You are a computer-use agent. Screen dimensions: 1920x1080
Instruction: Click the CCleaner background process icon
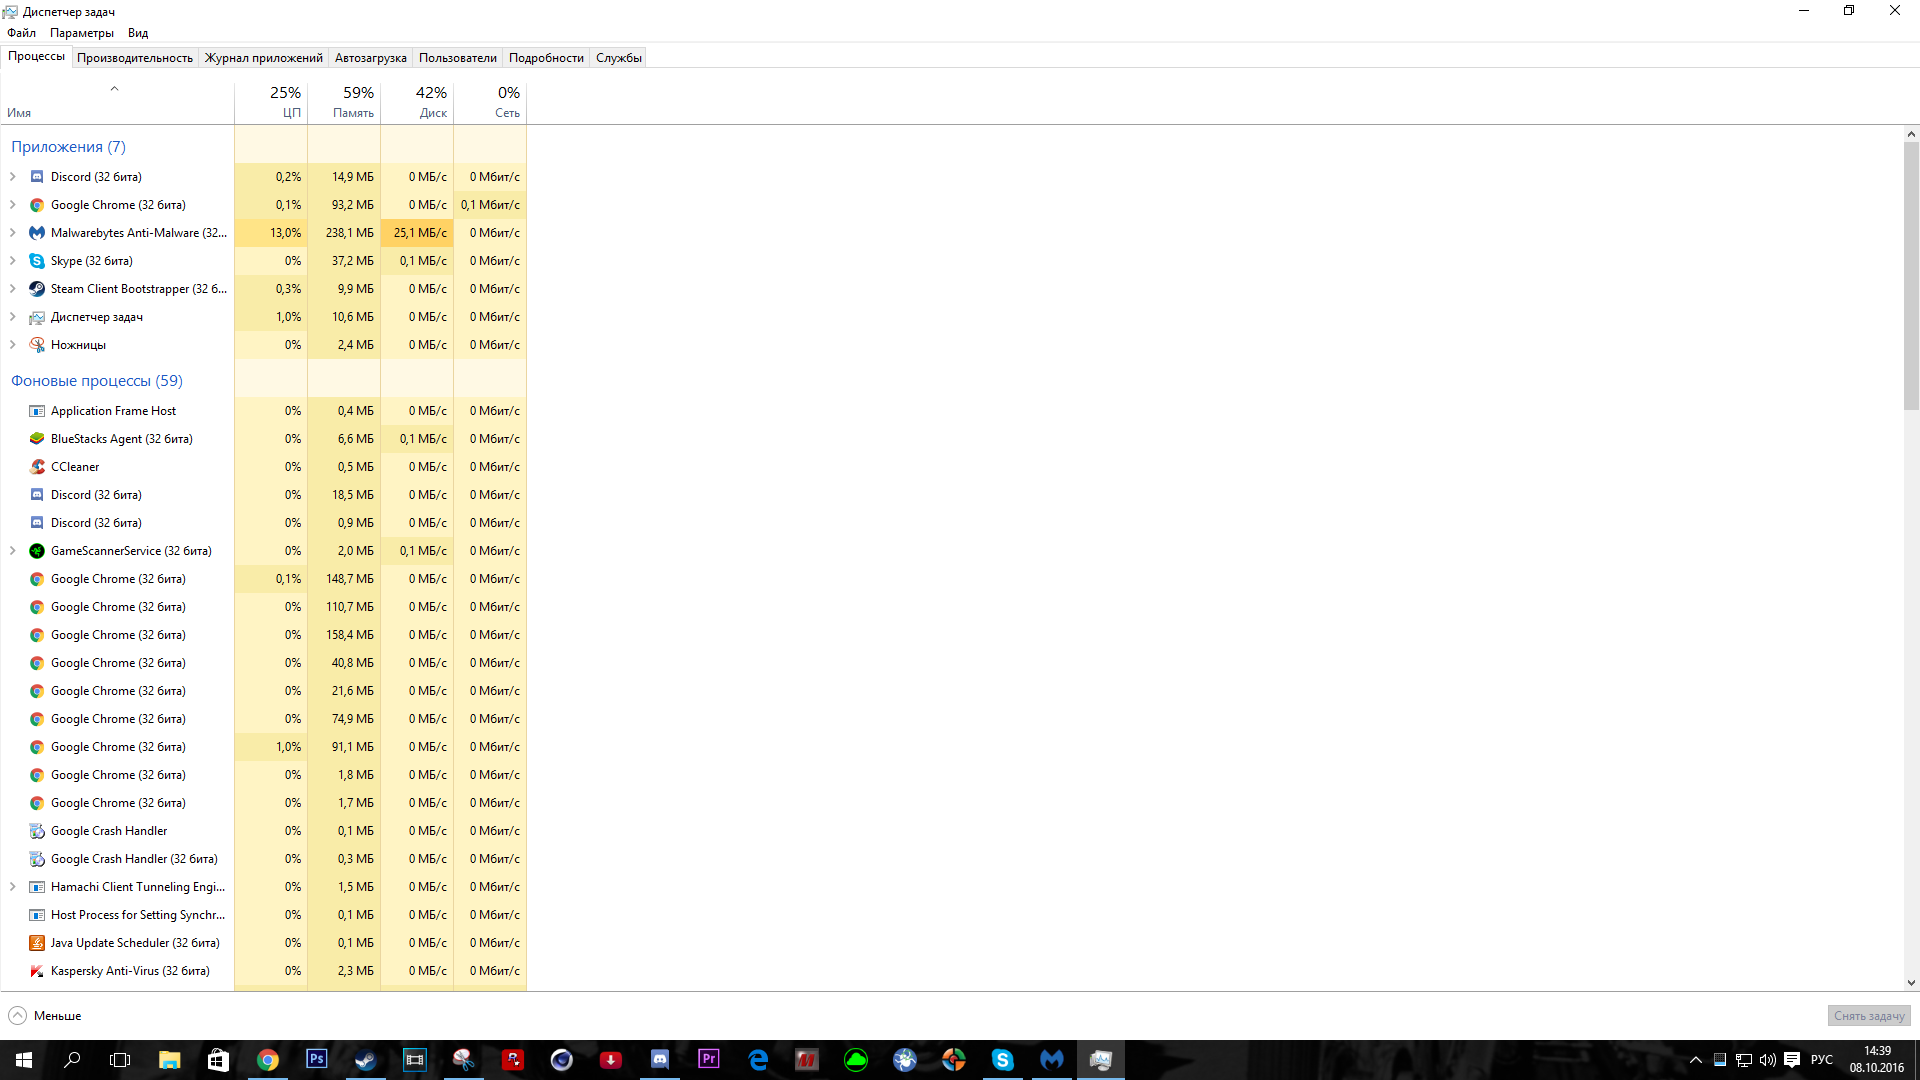(37, 467)
